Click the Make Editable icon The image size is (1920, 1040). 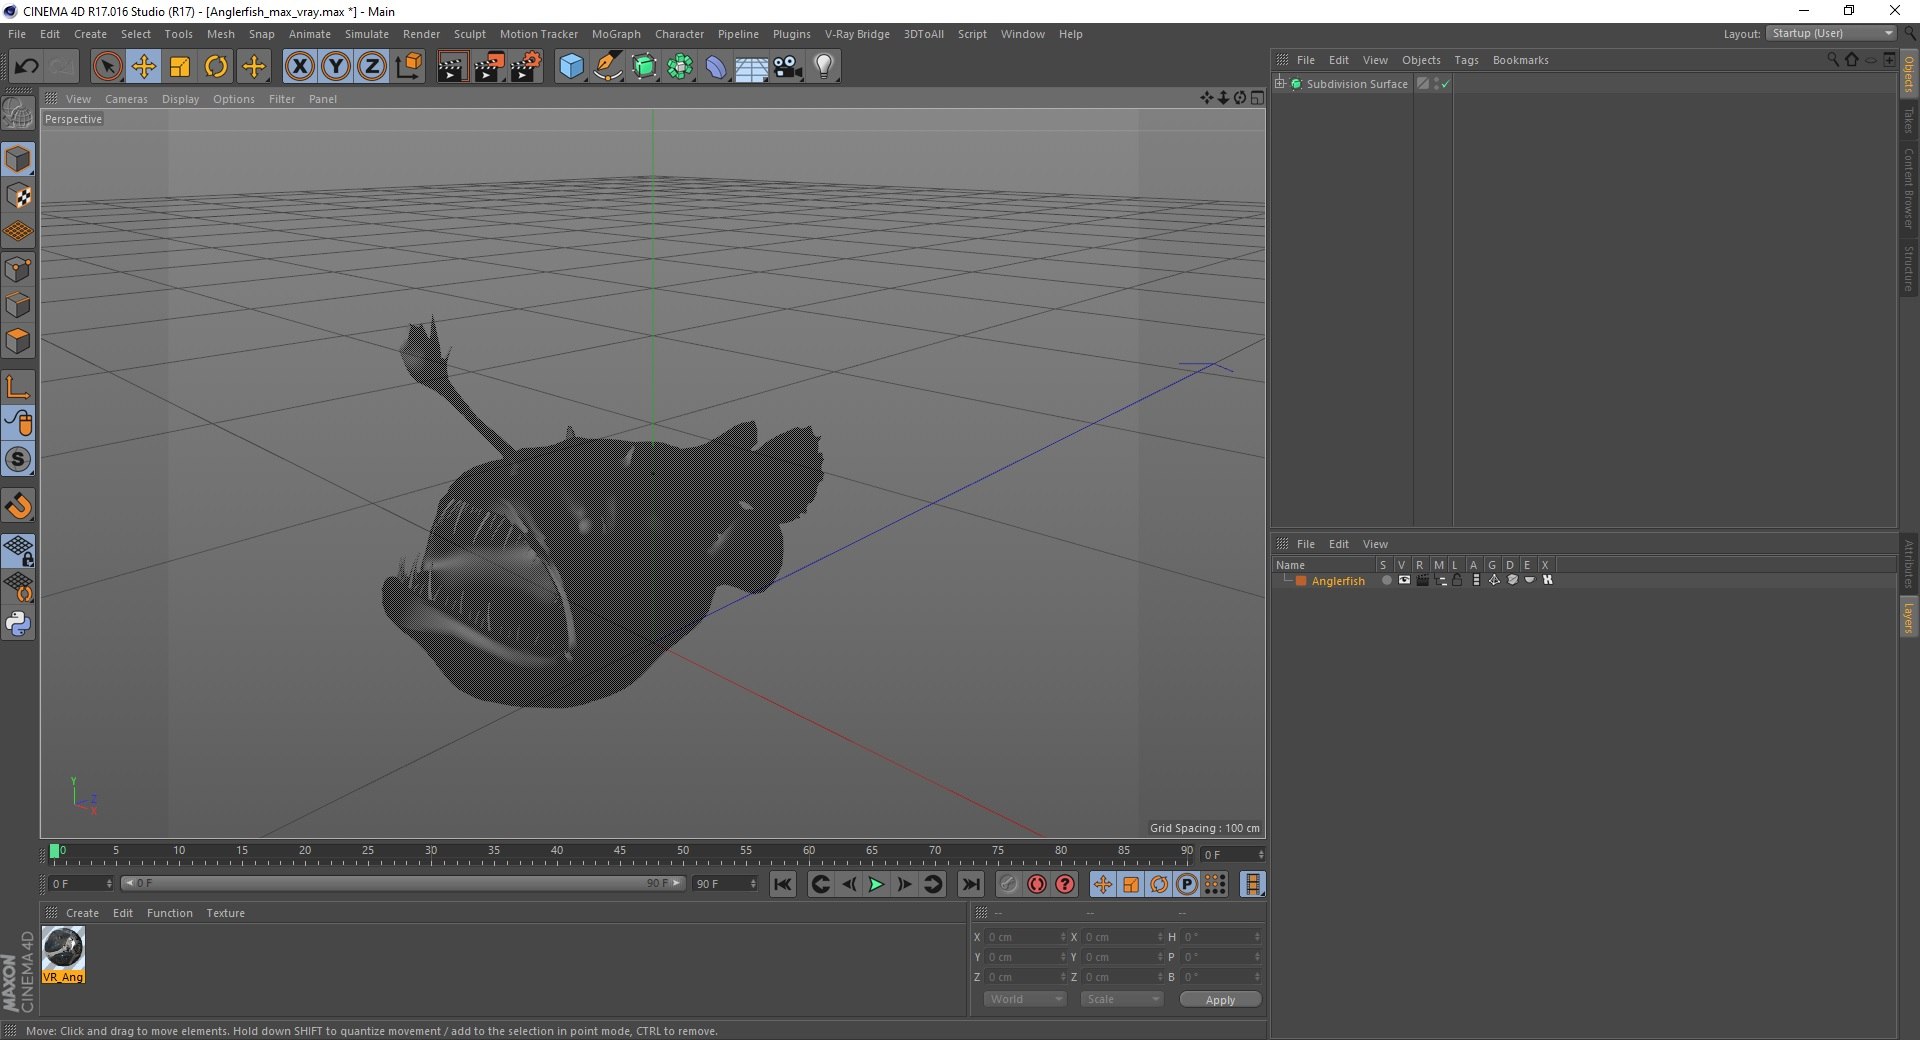click(x=18, y=113)
